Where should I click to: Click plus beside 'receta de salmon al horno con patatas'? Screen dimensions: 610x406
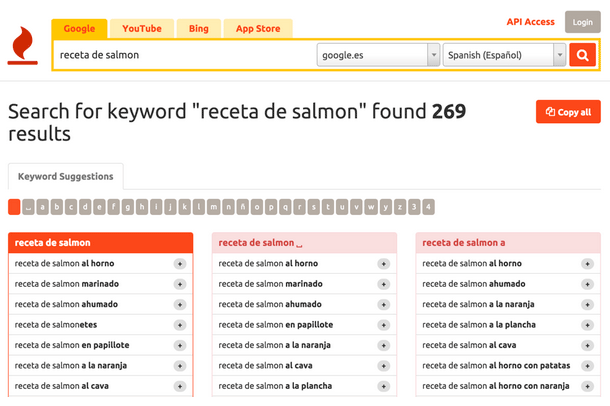(x=587, y=365)
